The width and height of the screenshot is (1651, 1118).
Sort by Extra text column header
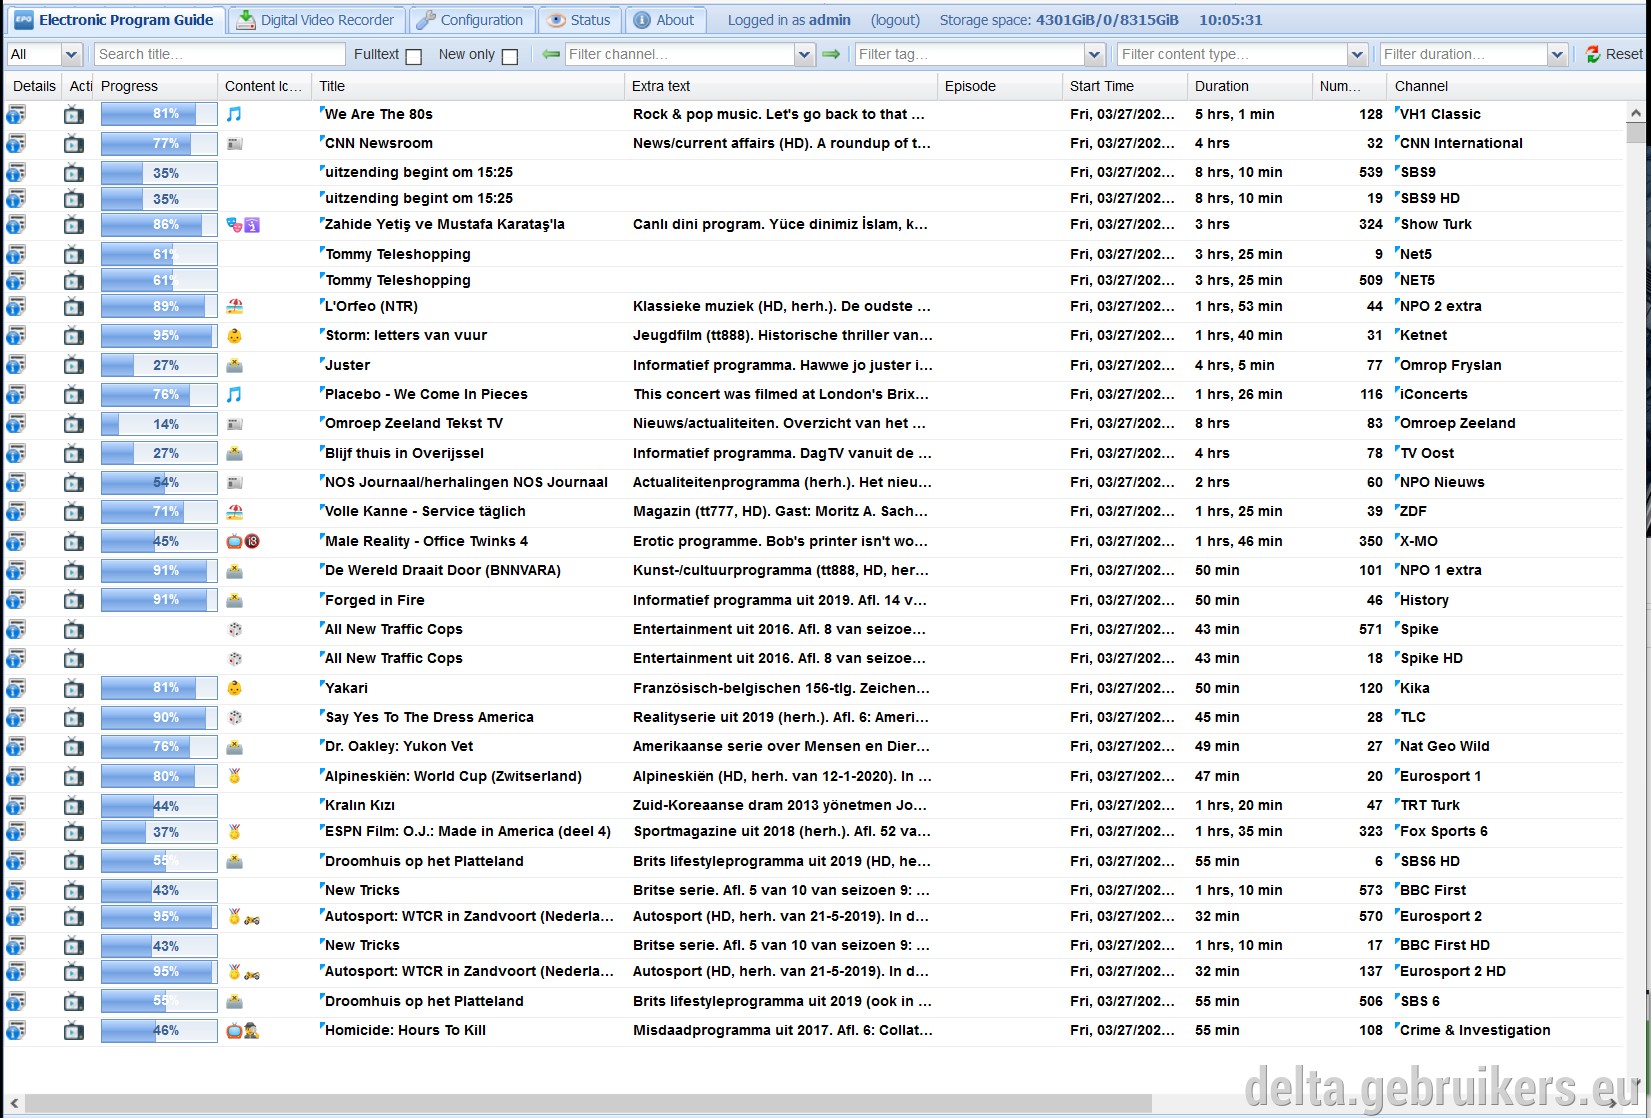point(780,86)
